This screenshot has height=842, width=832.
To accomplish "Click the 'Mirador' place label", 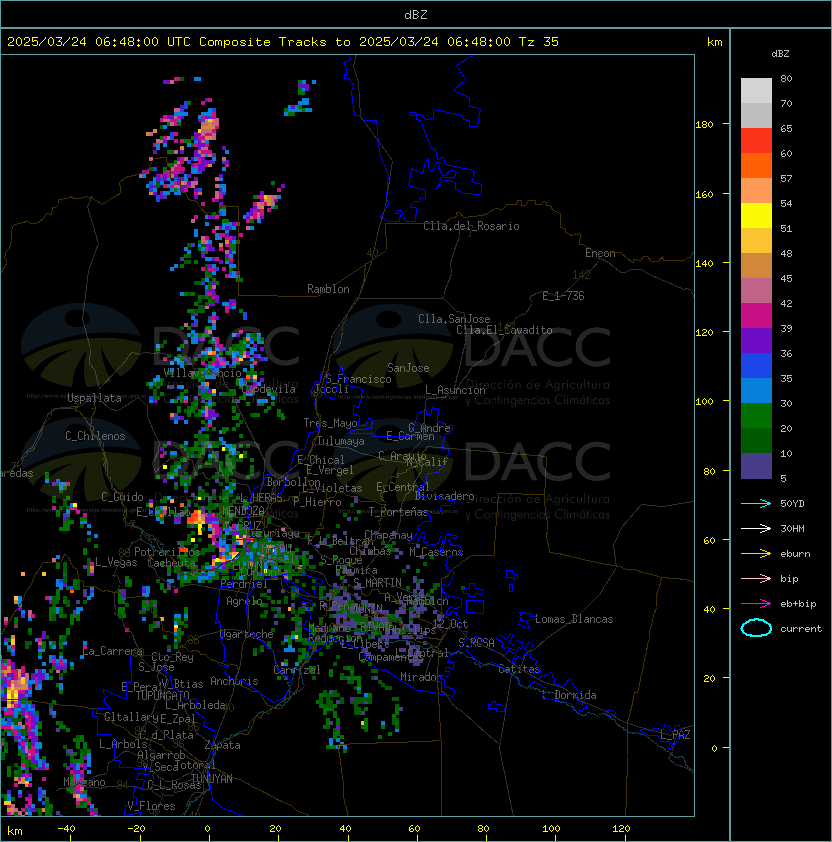I will tap(421, 677).
